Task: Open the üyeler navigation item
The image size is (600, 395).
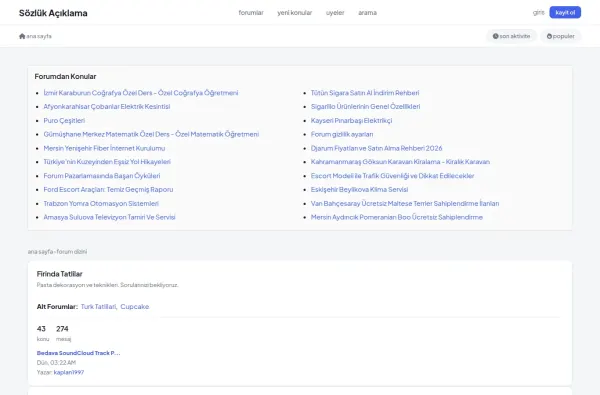Action: point(335,13)
